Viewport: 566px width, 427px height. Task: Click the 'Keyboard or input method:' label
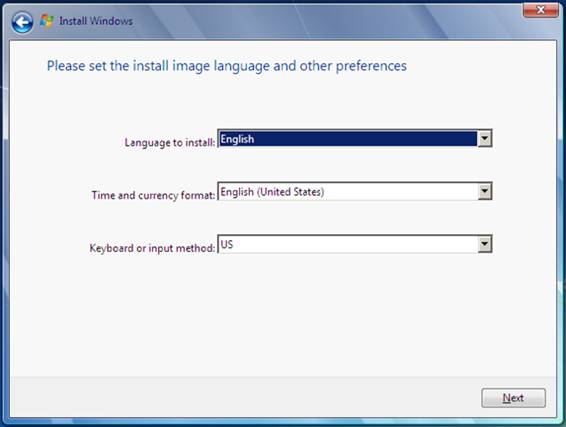(152, 248)
